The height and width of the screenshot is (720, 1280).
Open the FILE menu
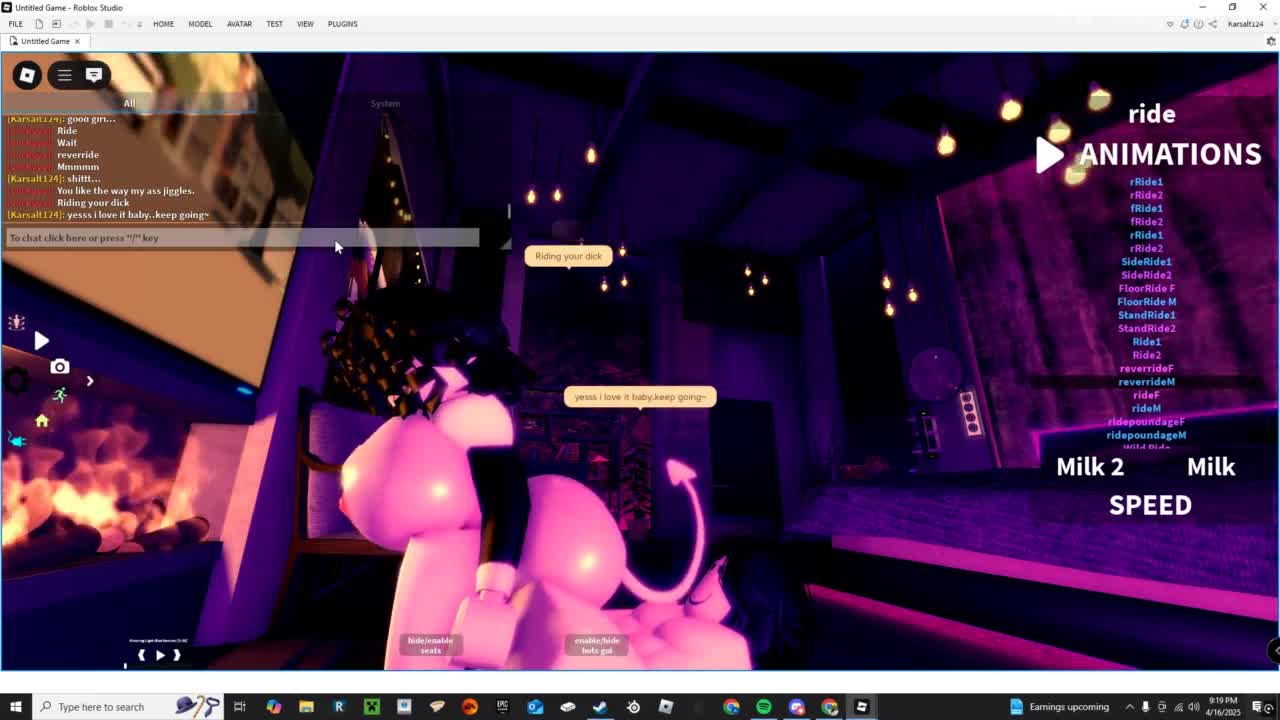(x=16, y=24)
